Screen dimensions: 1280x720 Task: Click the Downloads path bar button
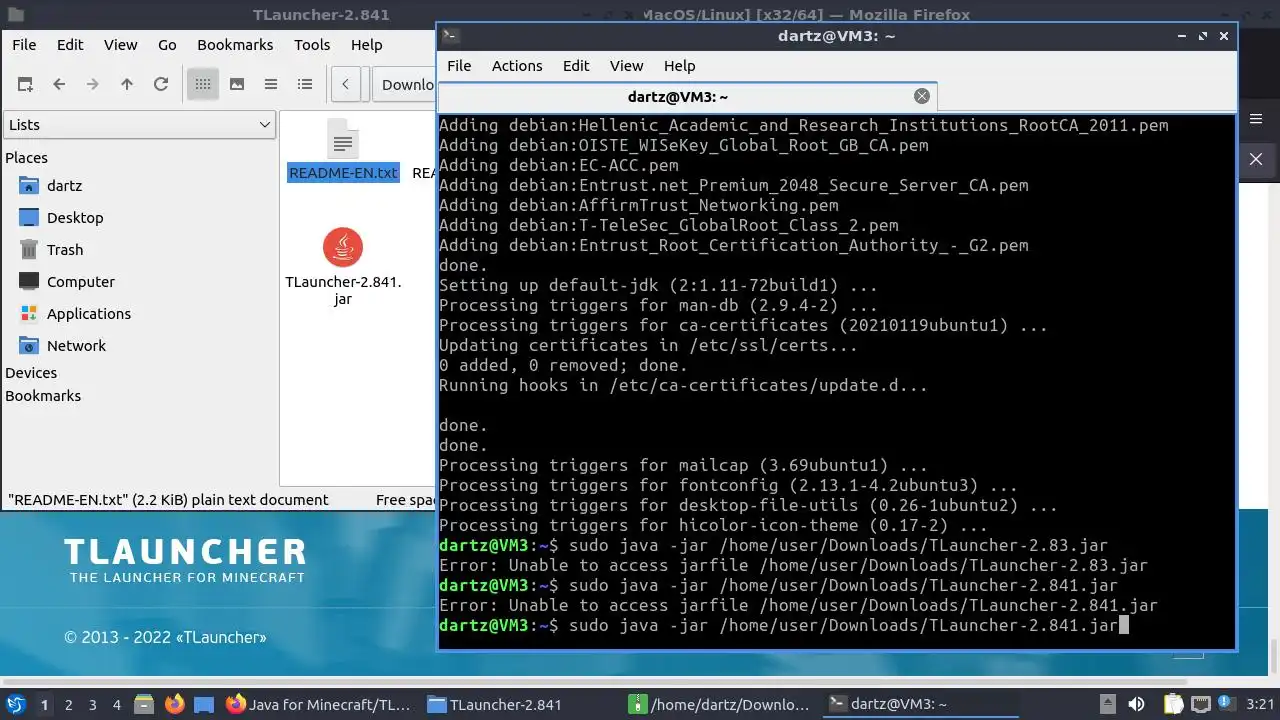coord(405,84)
